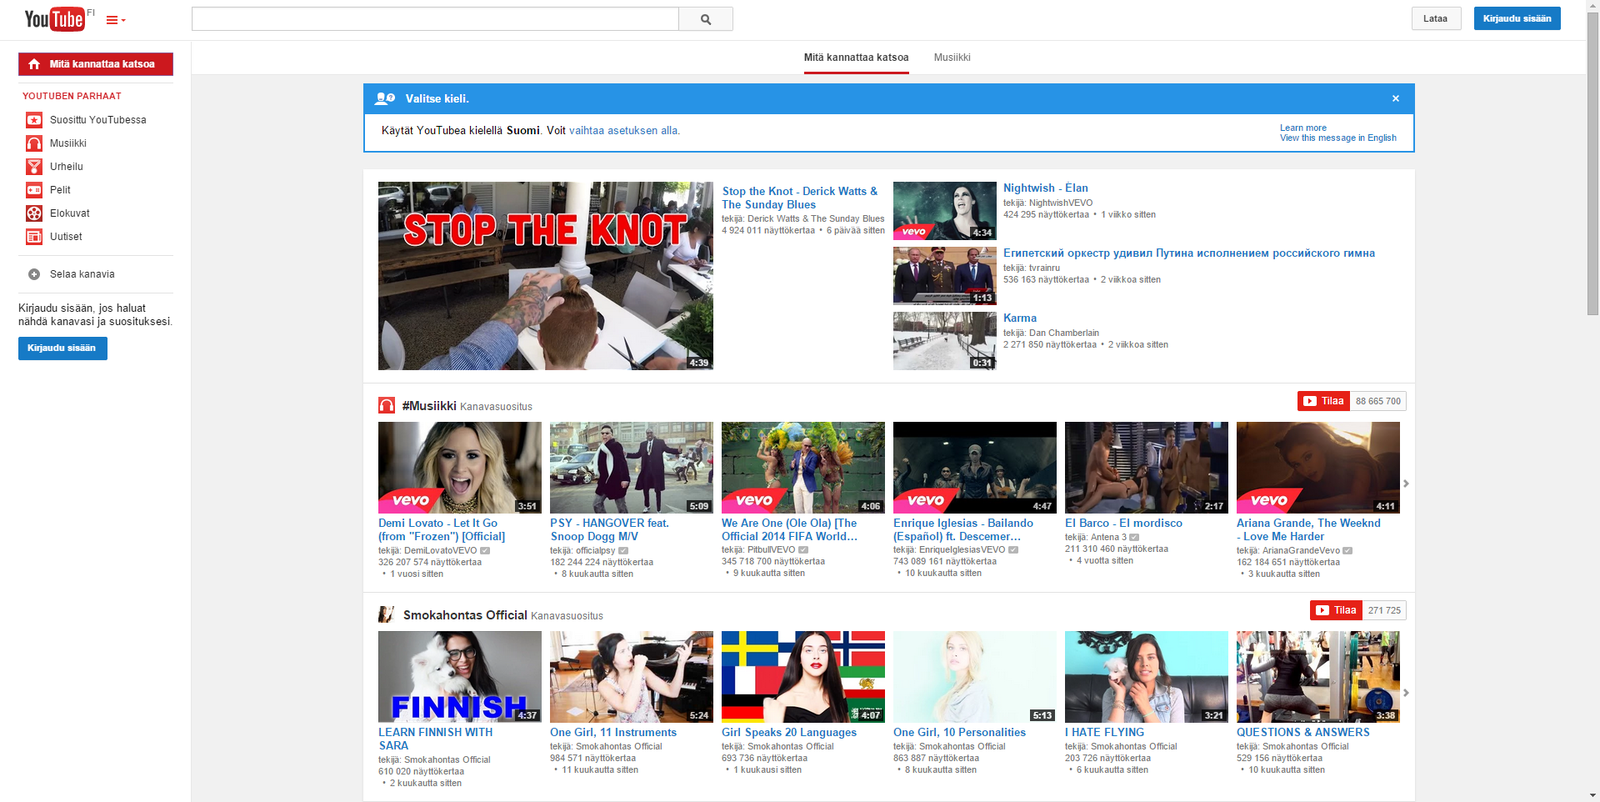Viewport: 1600px width, 802px height.
Task: Expand the guide menu next to logo
Action: (116, 20)
